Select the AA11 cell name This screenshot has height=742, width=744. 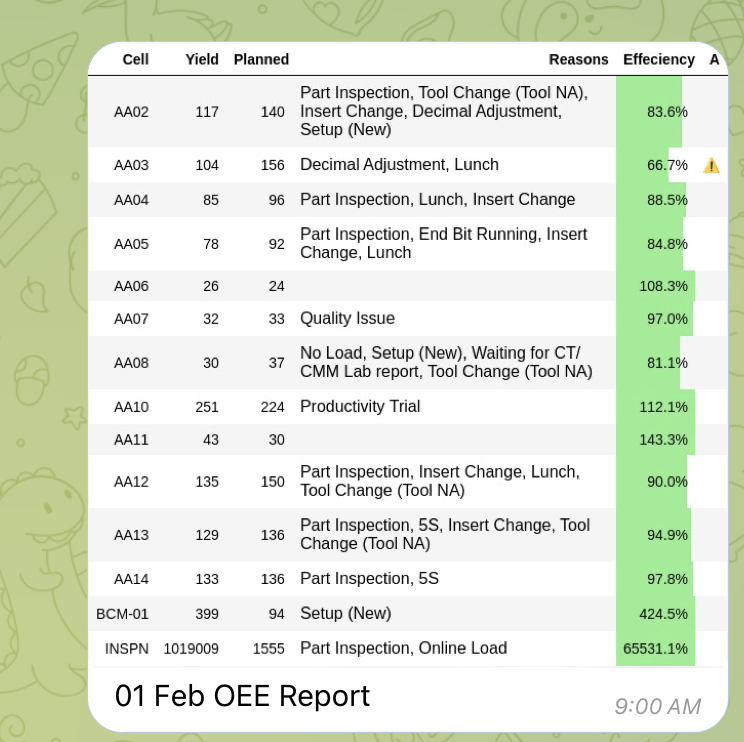click(131, 440)
